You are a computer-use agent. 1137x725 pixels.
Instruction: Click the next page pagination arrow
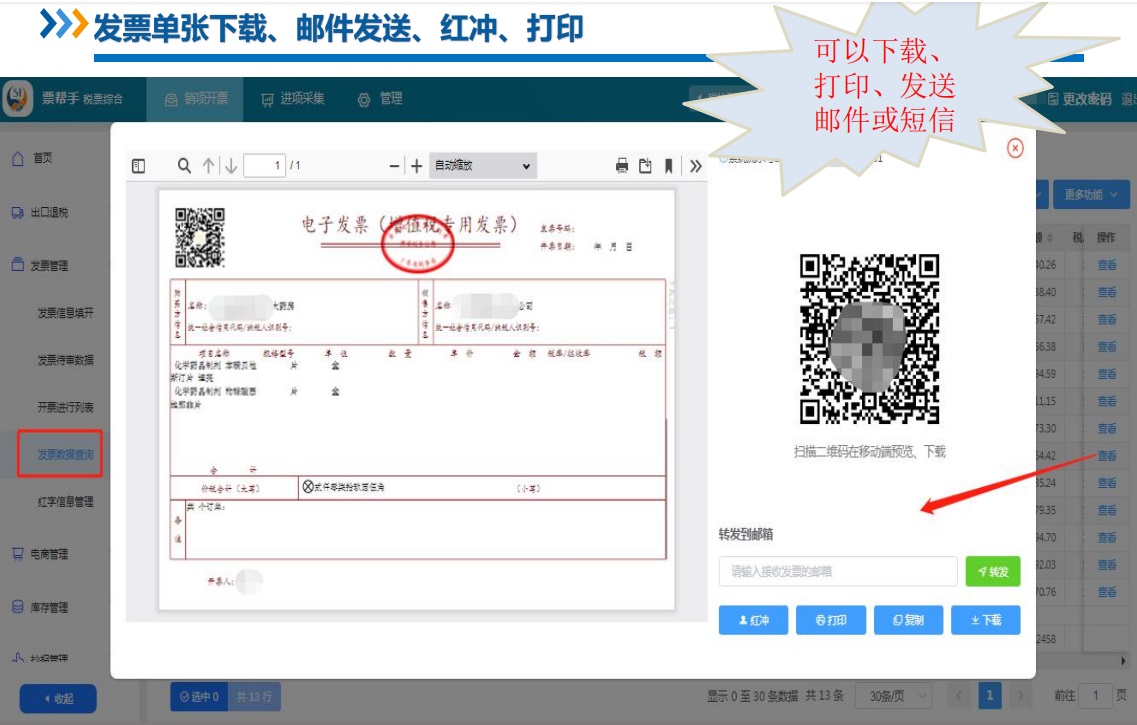[1020, 696]
